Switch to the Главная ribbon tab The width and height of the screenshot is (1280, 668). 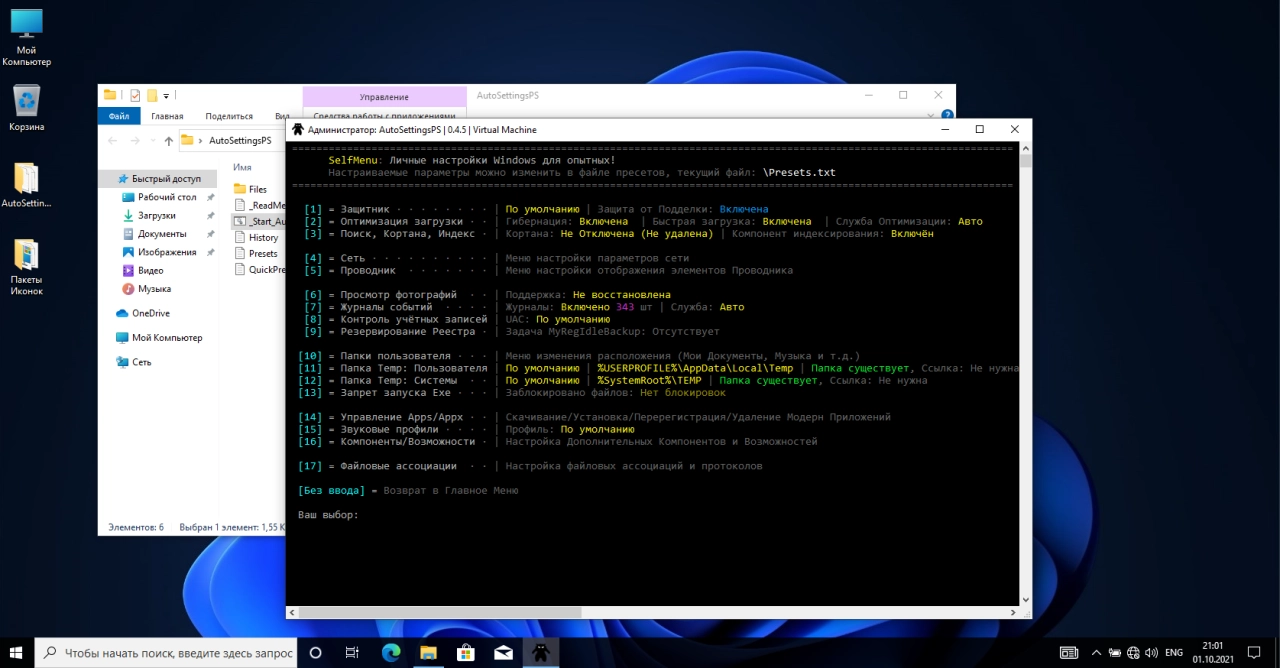(167, 116)
